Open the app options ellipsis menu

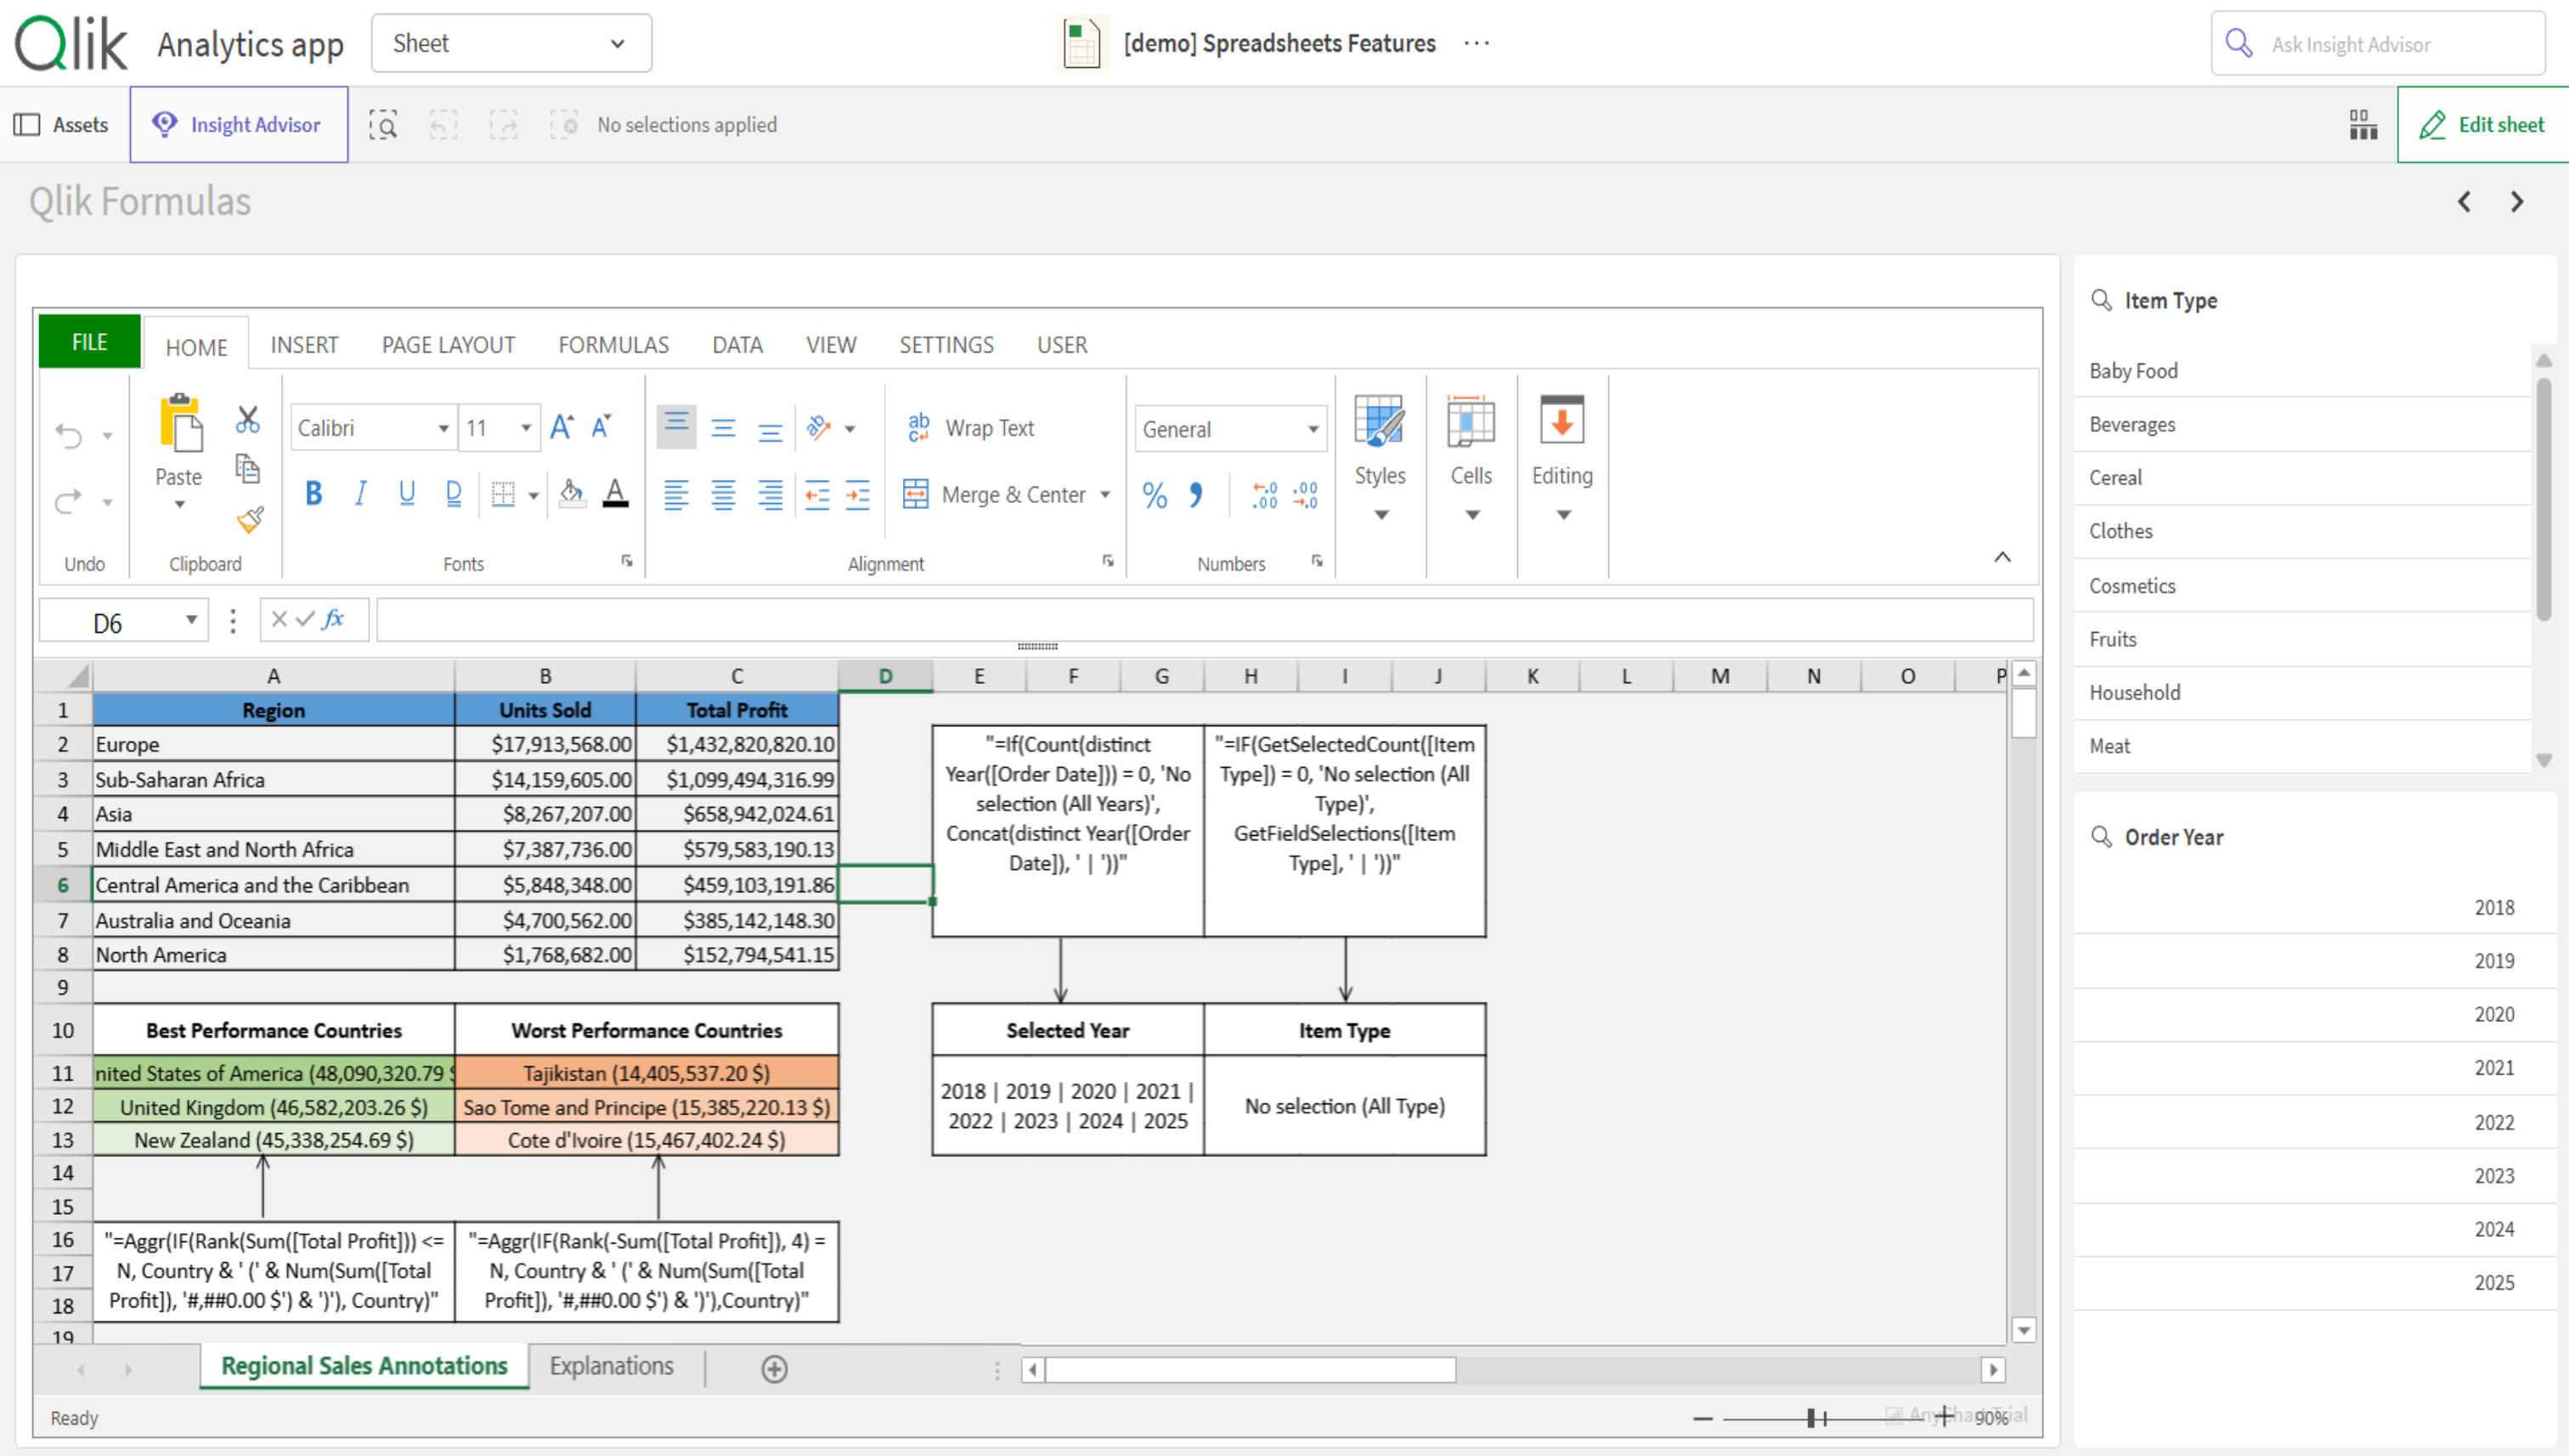tap(1476, 43)
